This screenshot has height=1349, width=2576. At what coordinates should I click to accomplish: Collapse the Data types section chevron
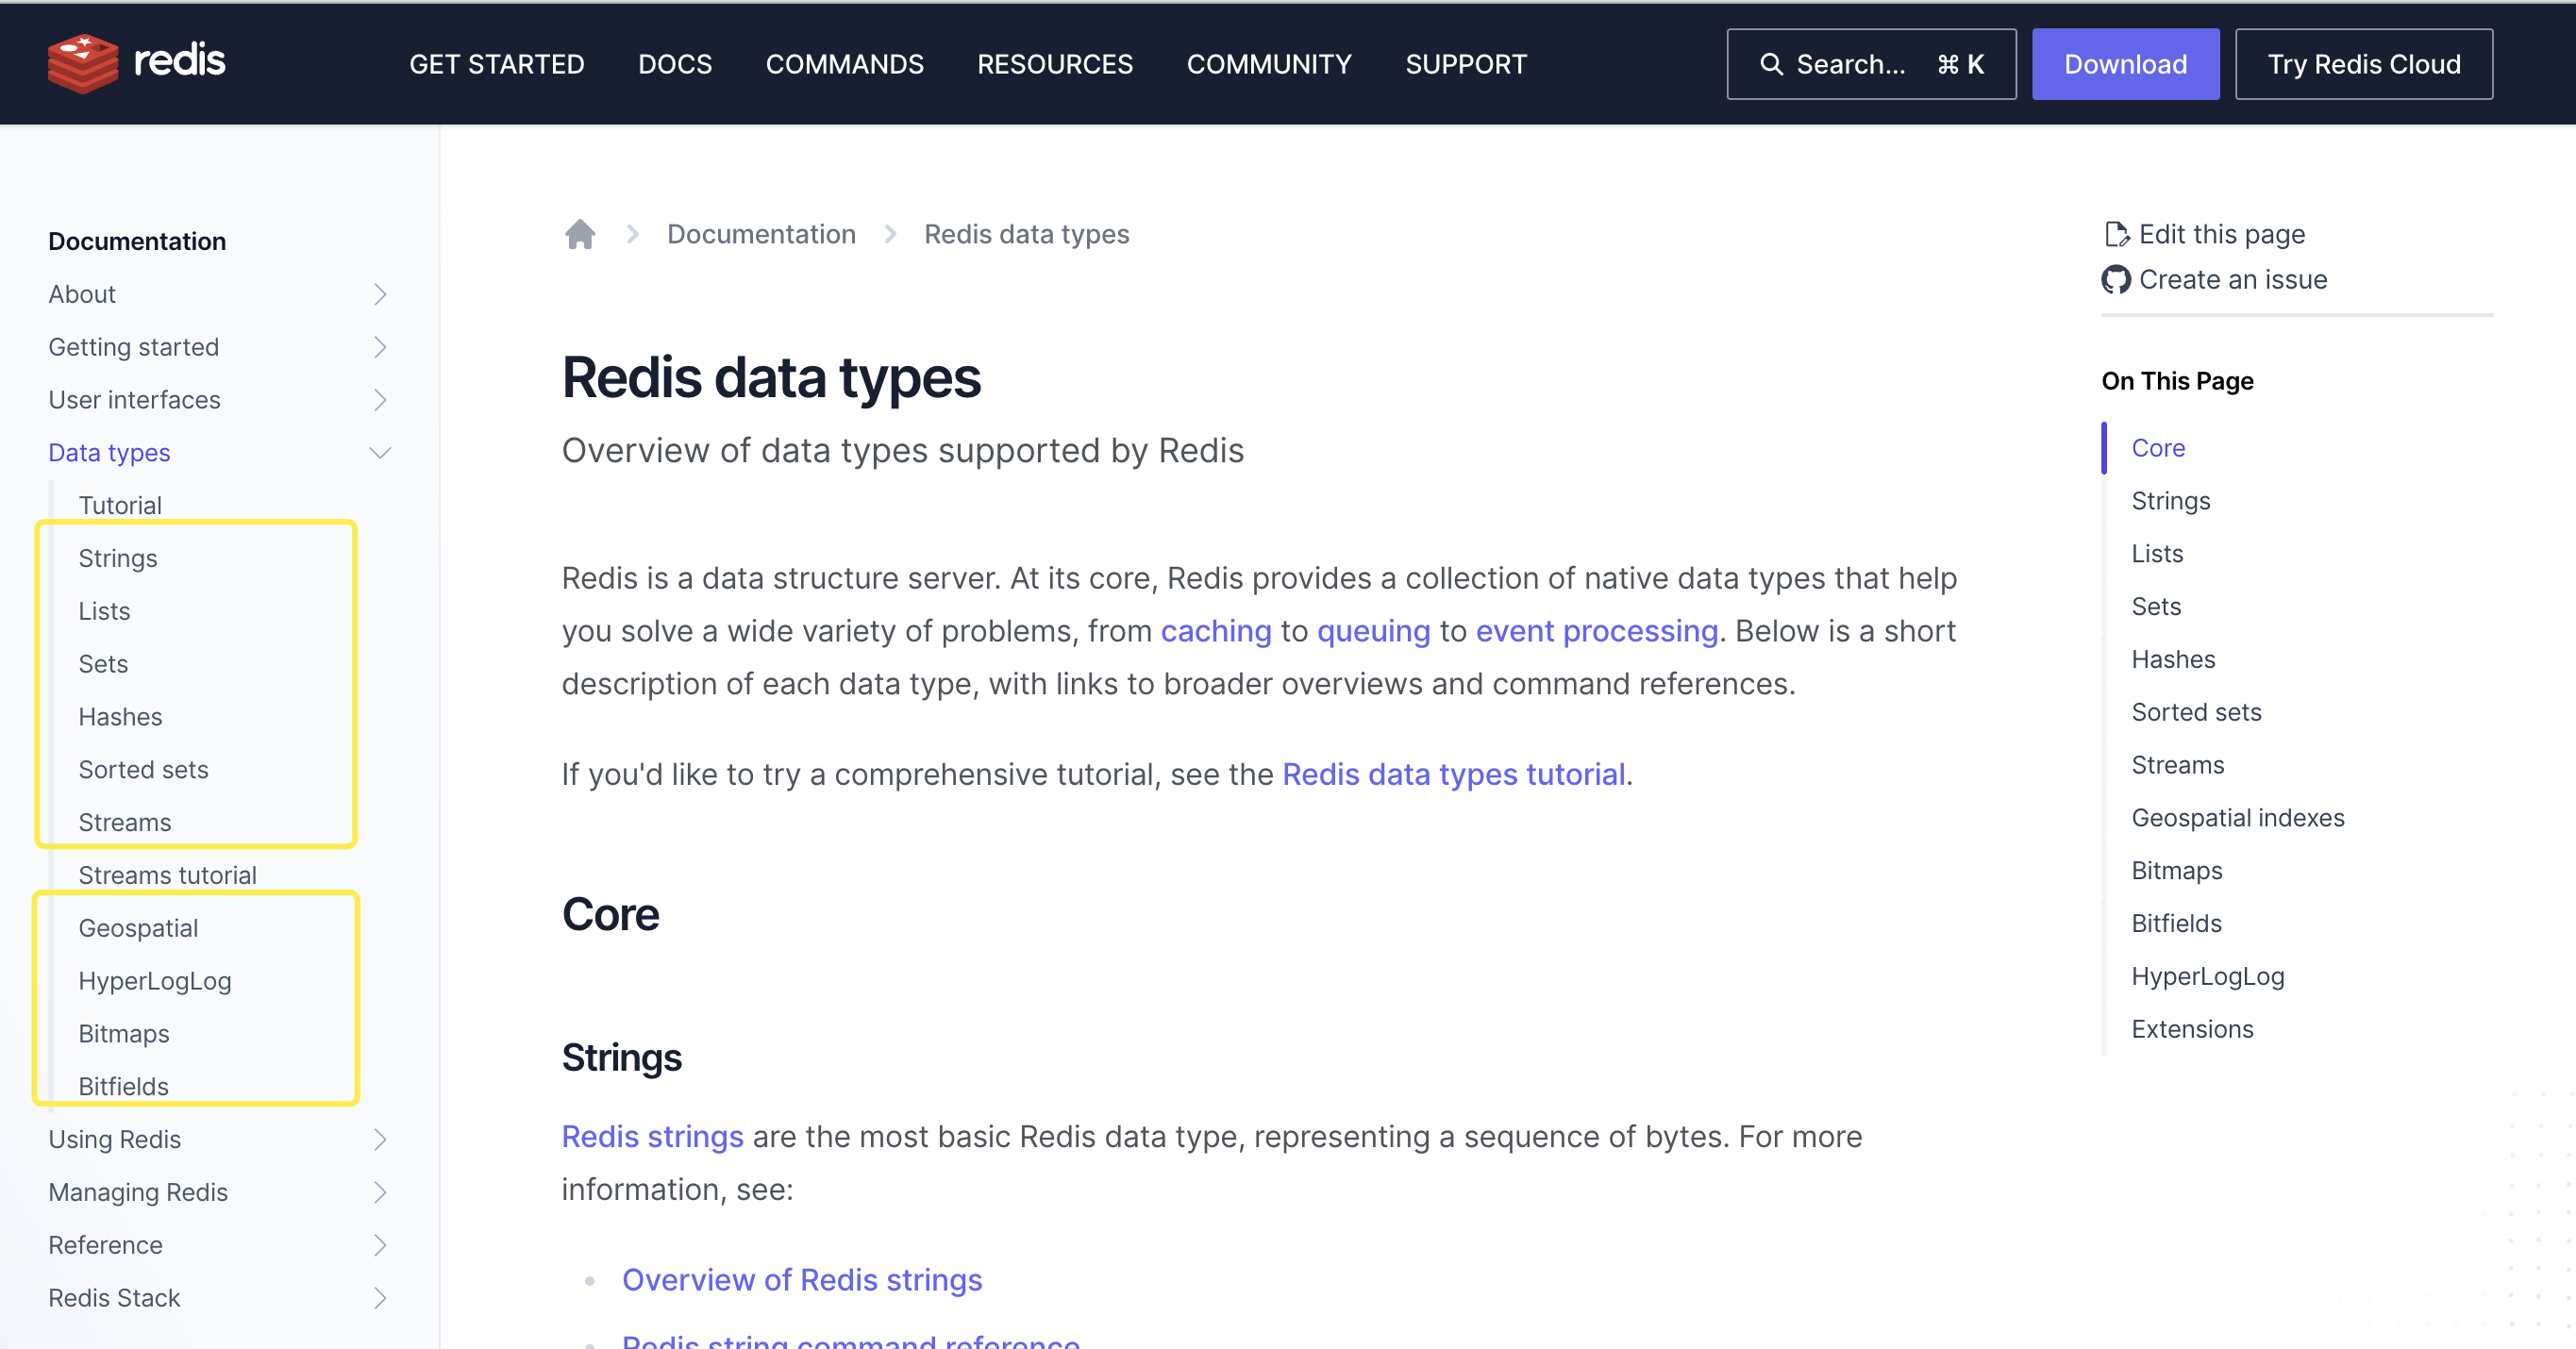click(x=380, y=453)
